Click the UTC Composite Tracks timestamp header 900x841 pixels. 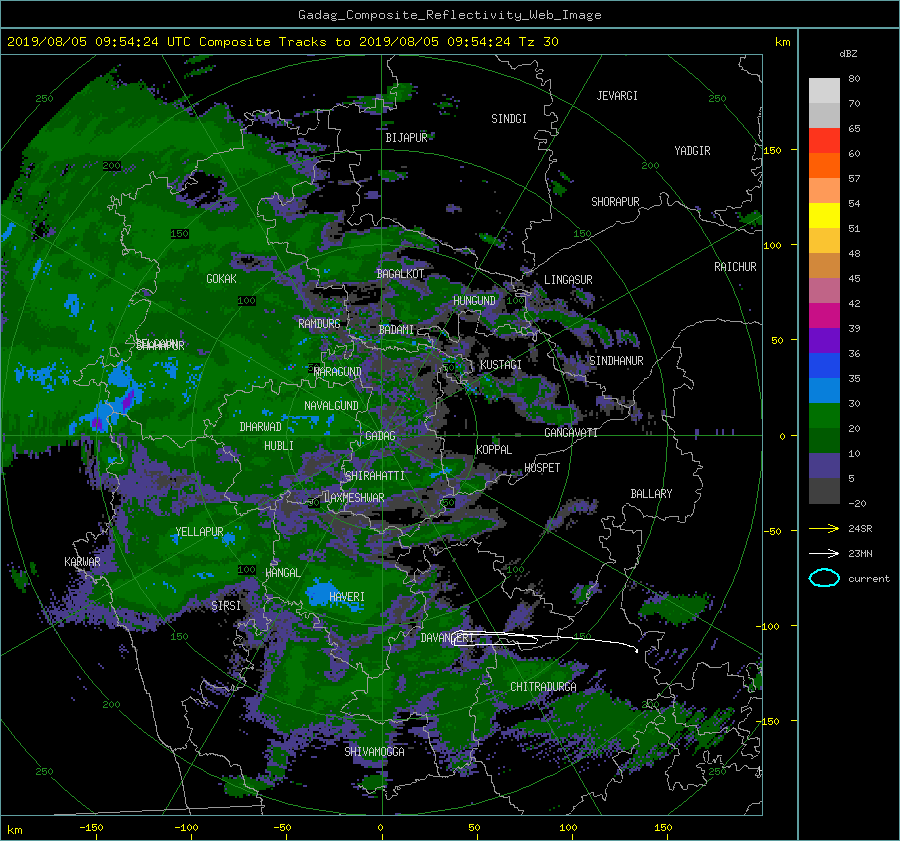point(283,42)
